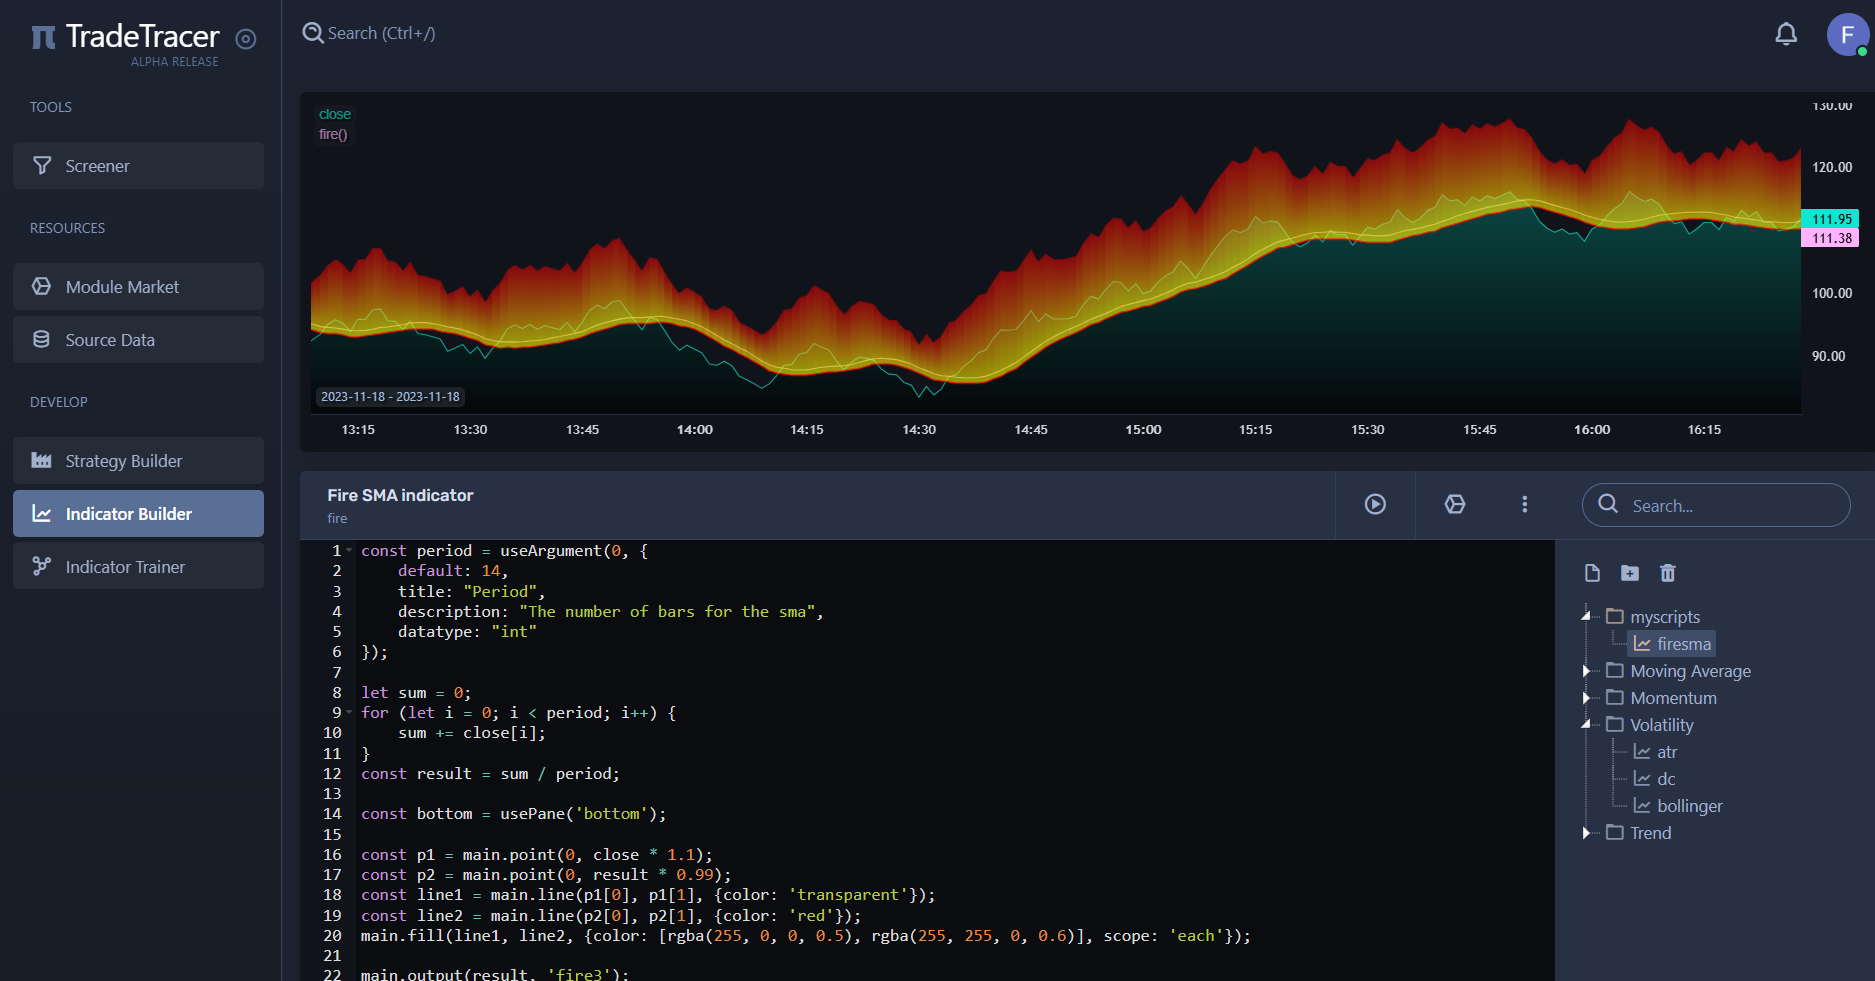Screen dimensions: 1875x981
Task: Fold the code block at line 1
Action: pyautogui.click(x=349, y=551)
